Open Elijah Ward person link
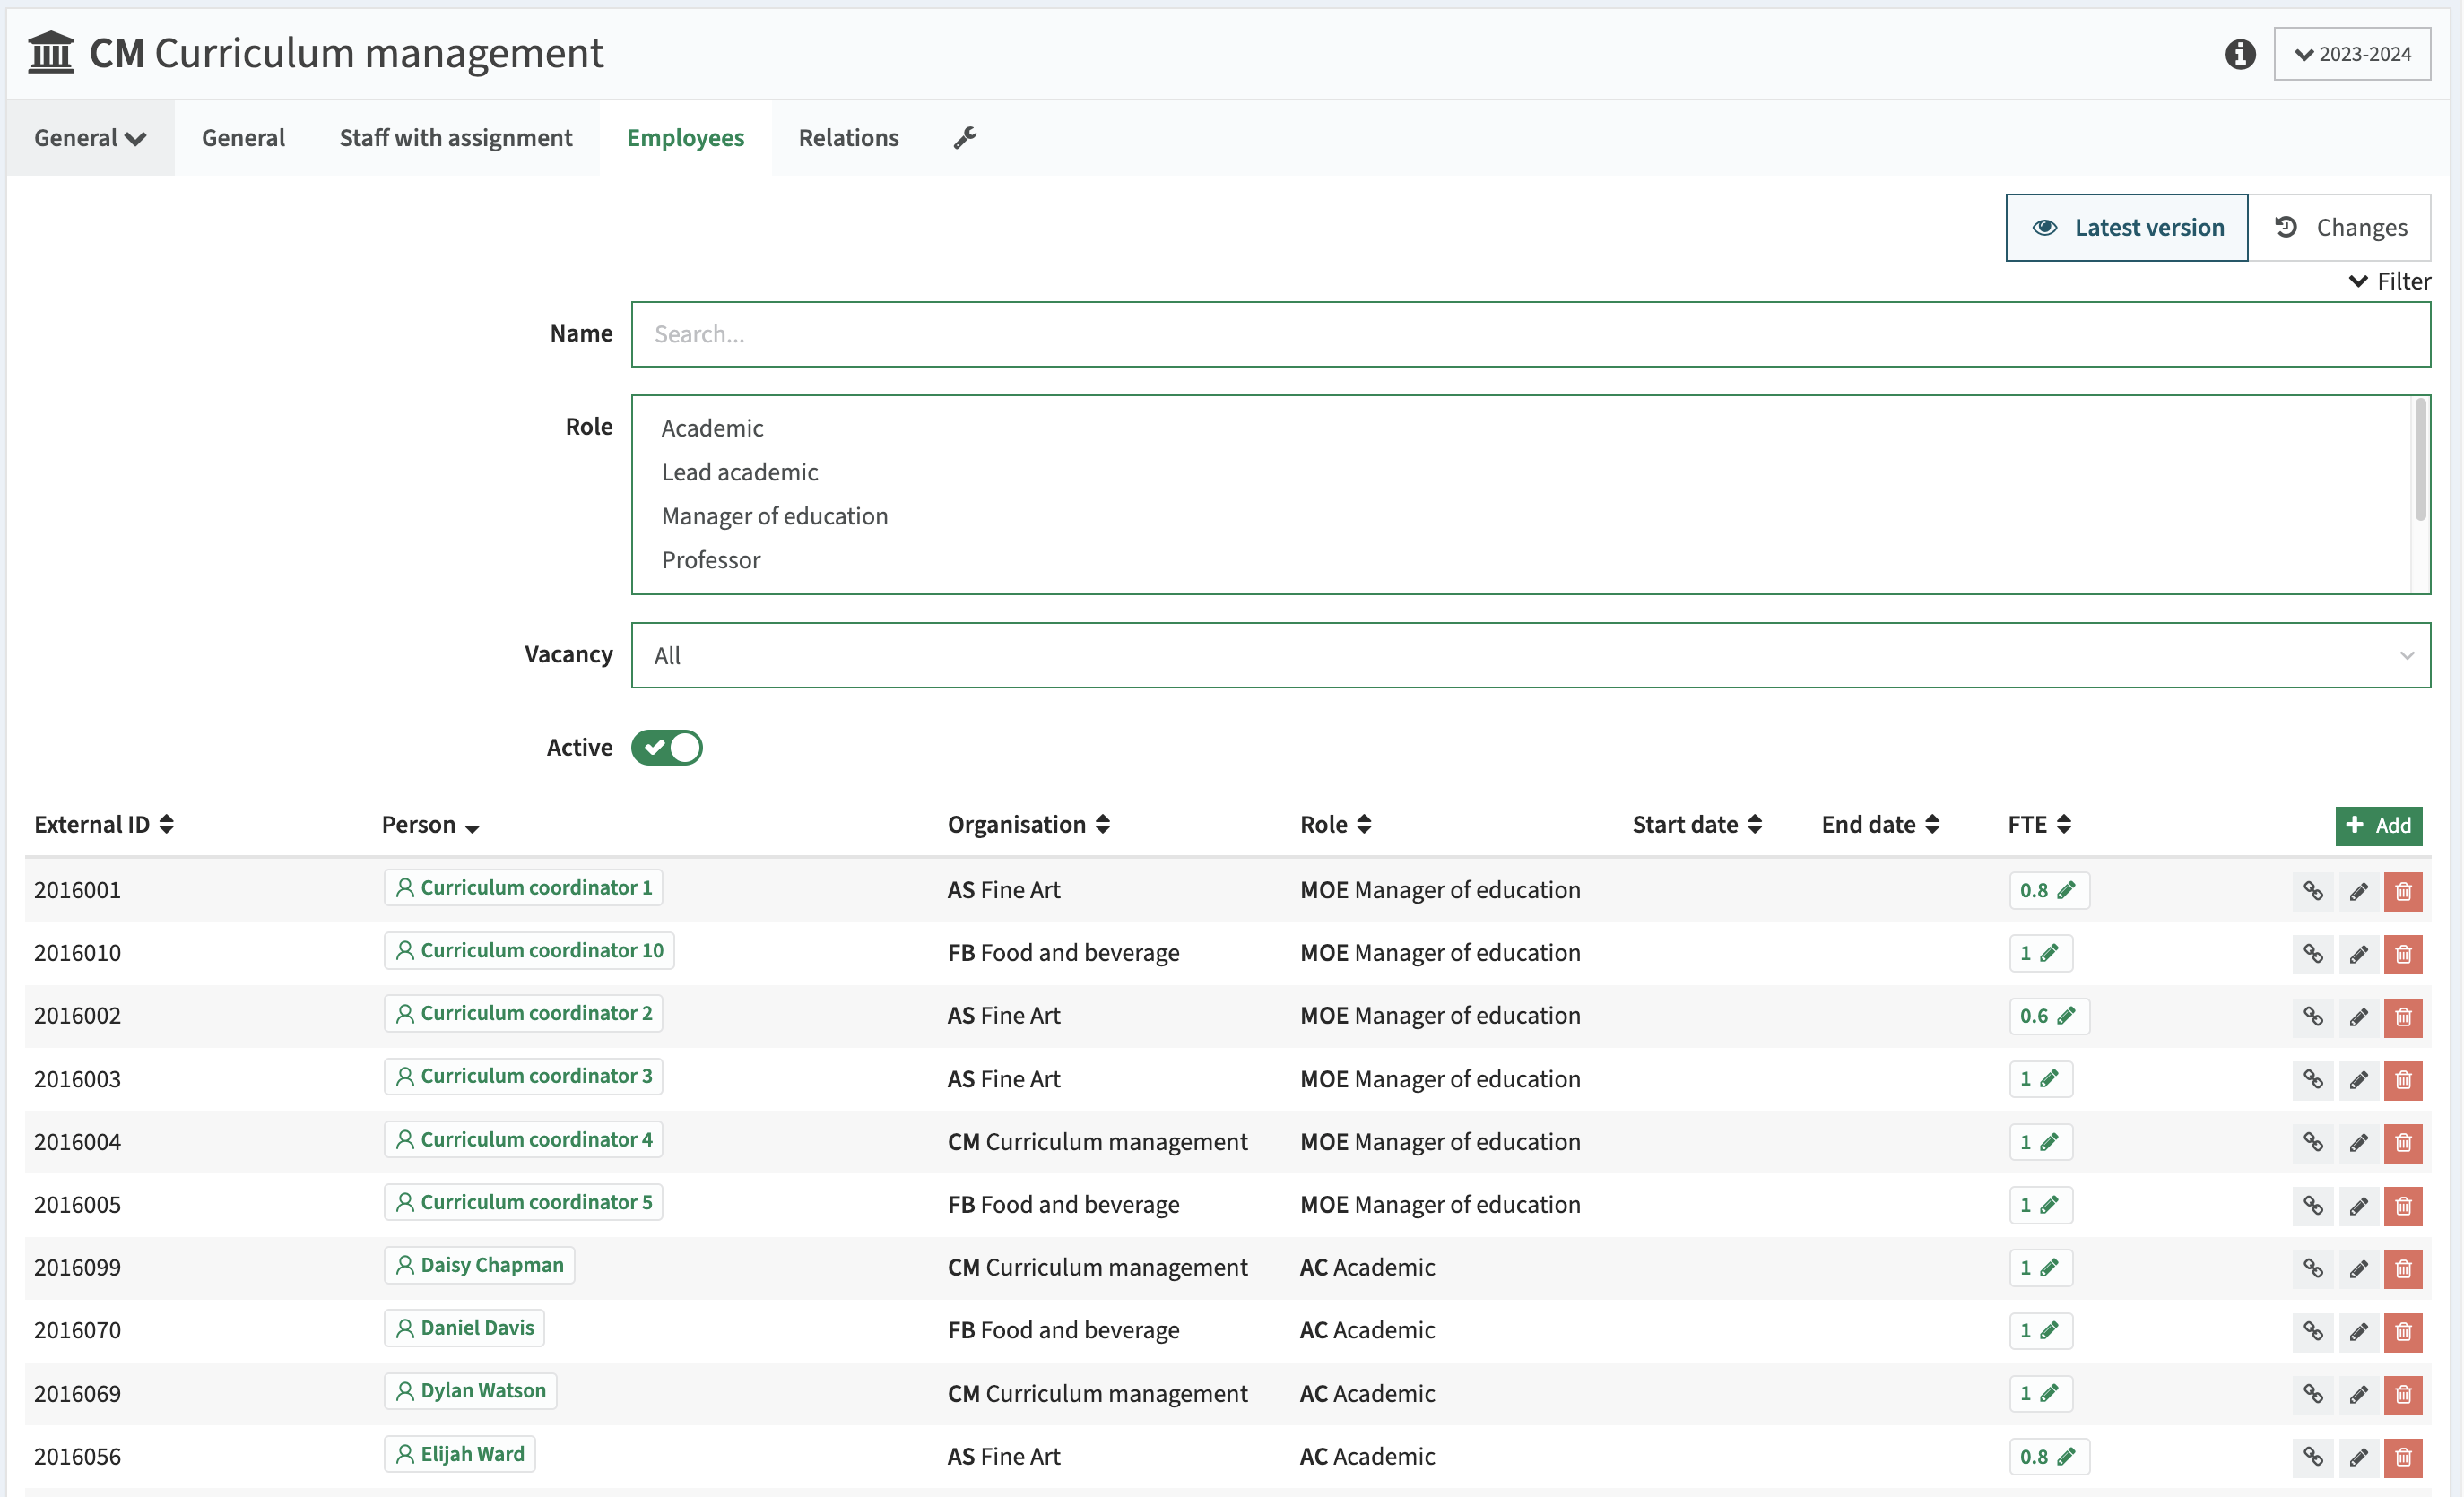The height and width of the screenshot is (1497, 2464). click(x=459, y=1455)
